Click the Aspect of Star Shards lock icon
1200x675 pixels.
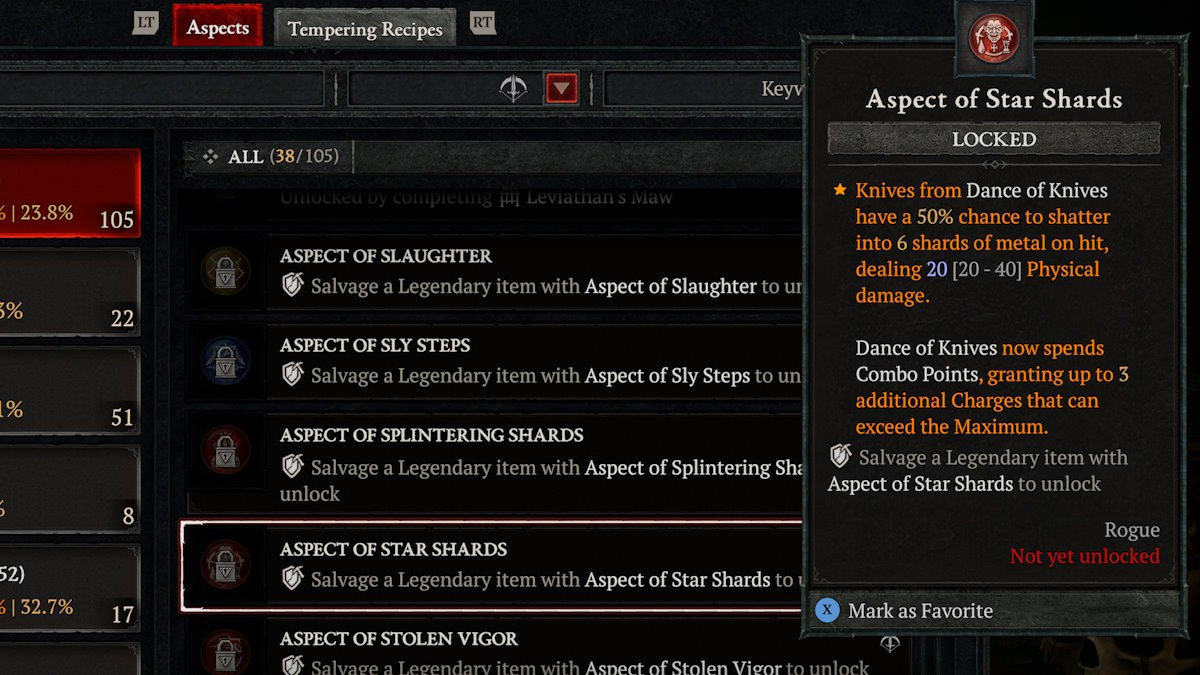(x=225, y=565)
